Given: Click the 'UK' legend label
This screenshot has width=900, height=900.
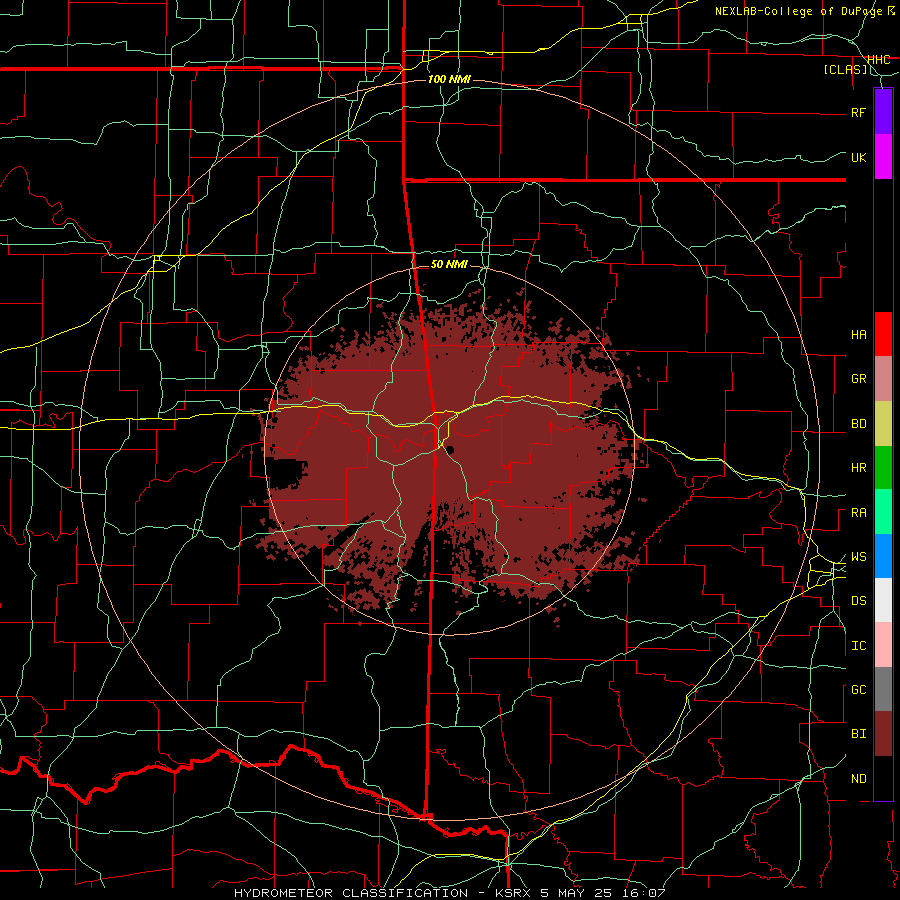Looking at the screenshot, I should point(858,157).
